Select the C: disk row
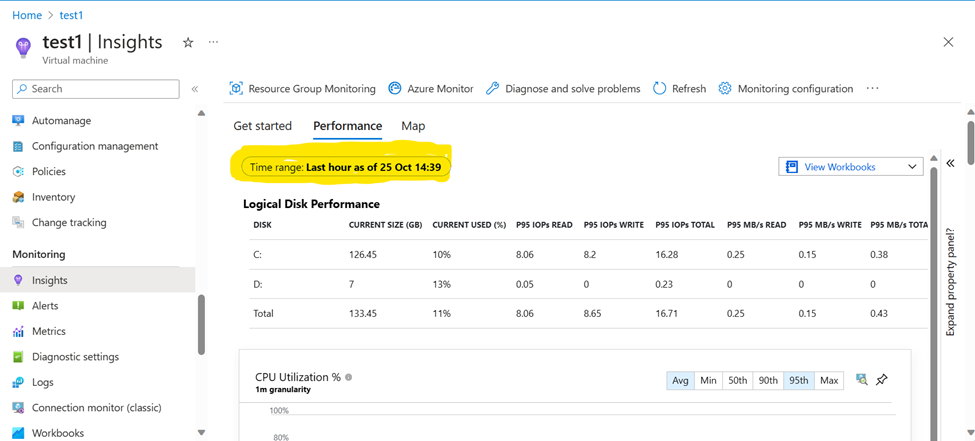Image resolution: width=975 pixels, height=441 pixels. tap(588, 255)
